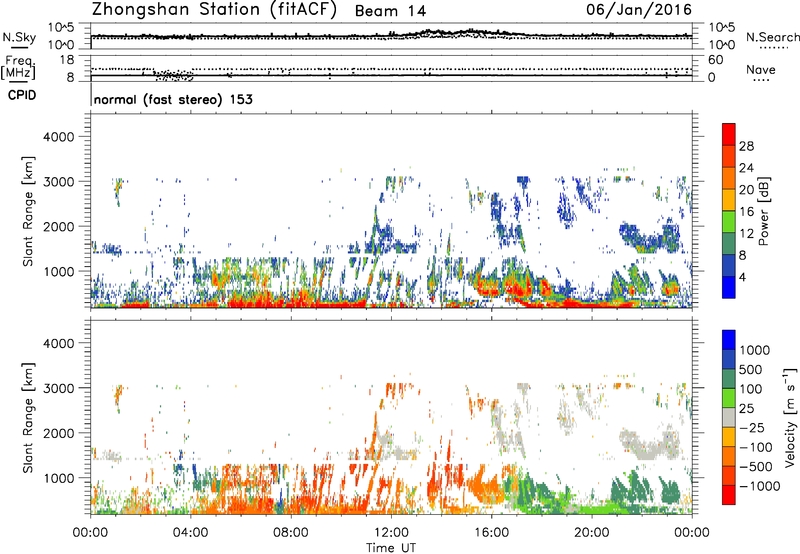Viewport: 800px width, 554px height.
Task: Click the −1000 label on Velocity colorbar
Action: point(759,486)
